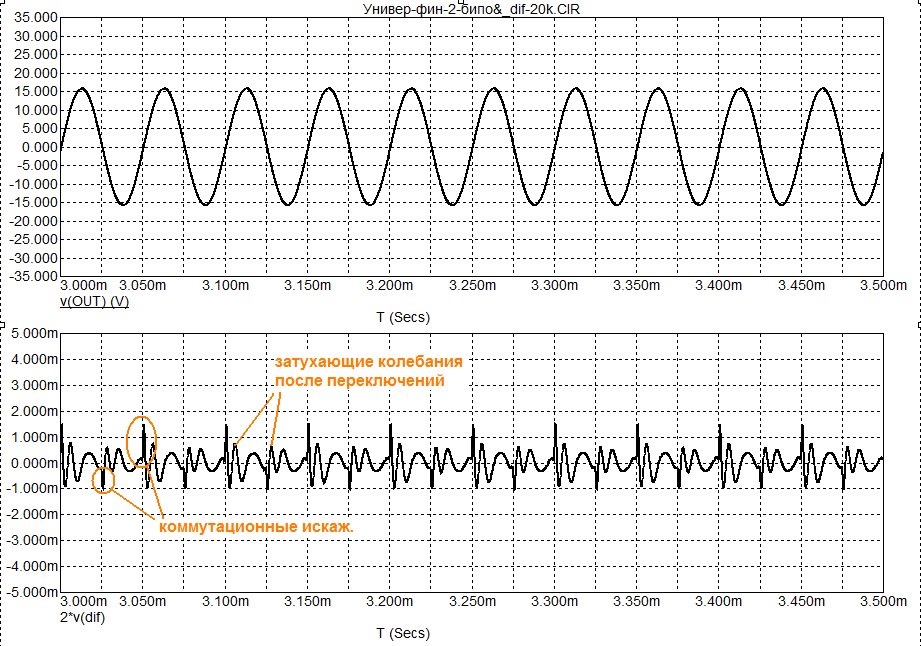Select the v(OUT) (V) curve label
This screenshot has height=646, width=921.
pyautogui.click(x=95, y=301)
